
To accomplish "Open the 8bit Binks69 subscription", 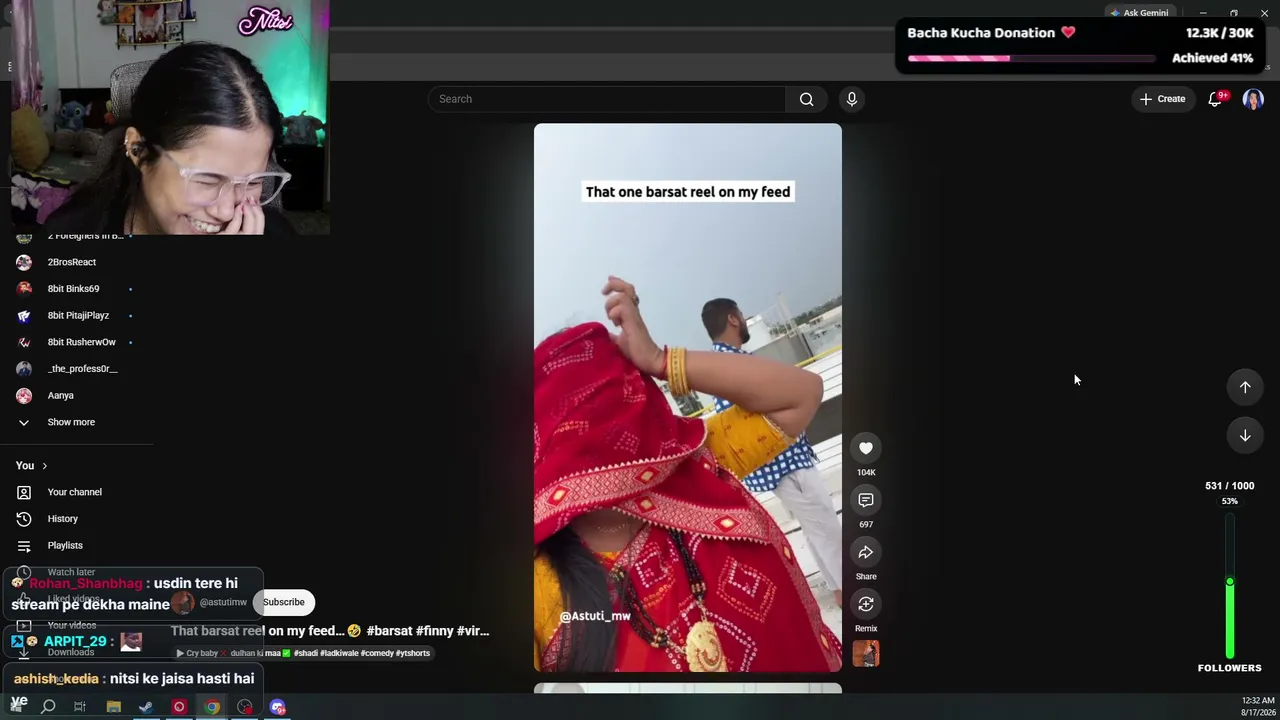I will [74, 289].
